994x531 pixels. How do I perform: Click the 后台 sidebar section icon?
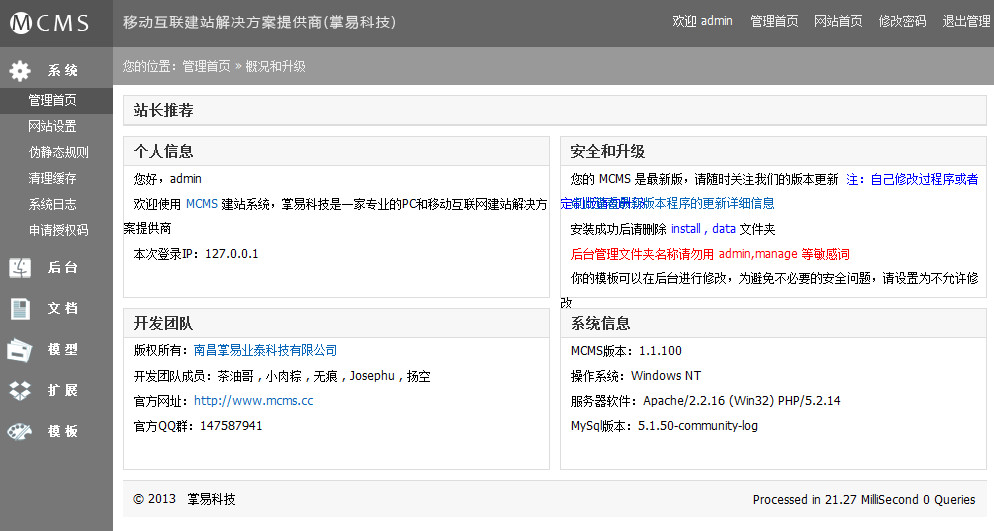(x=20, y=267)
